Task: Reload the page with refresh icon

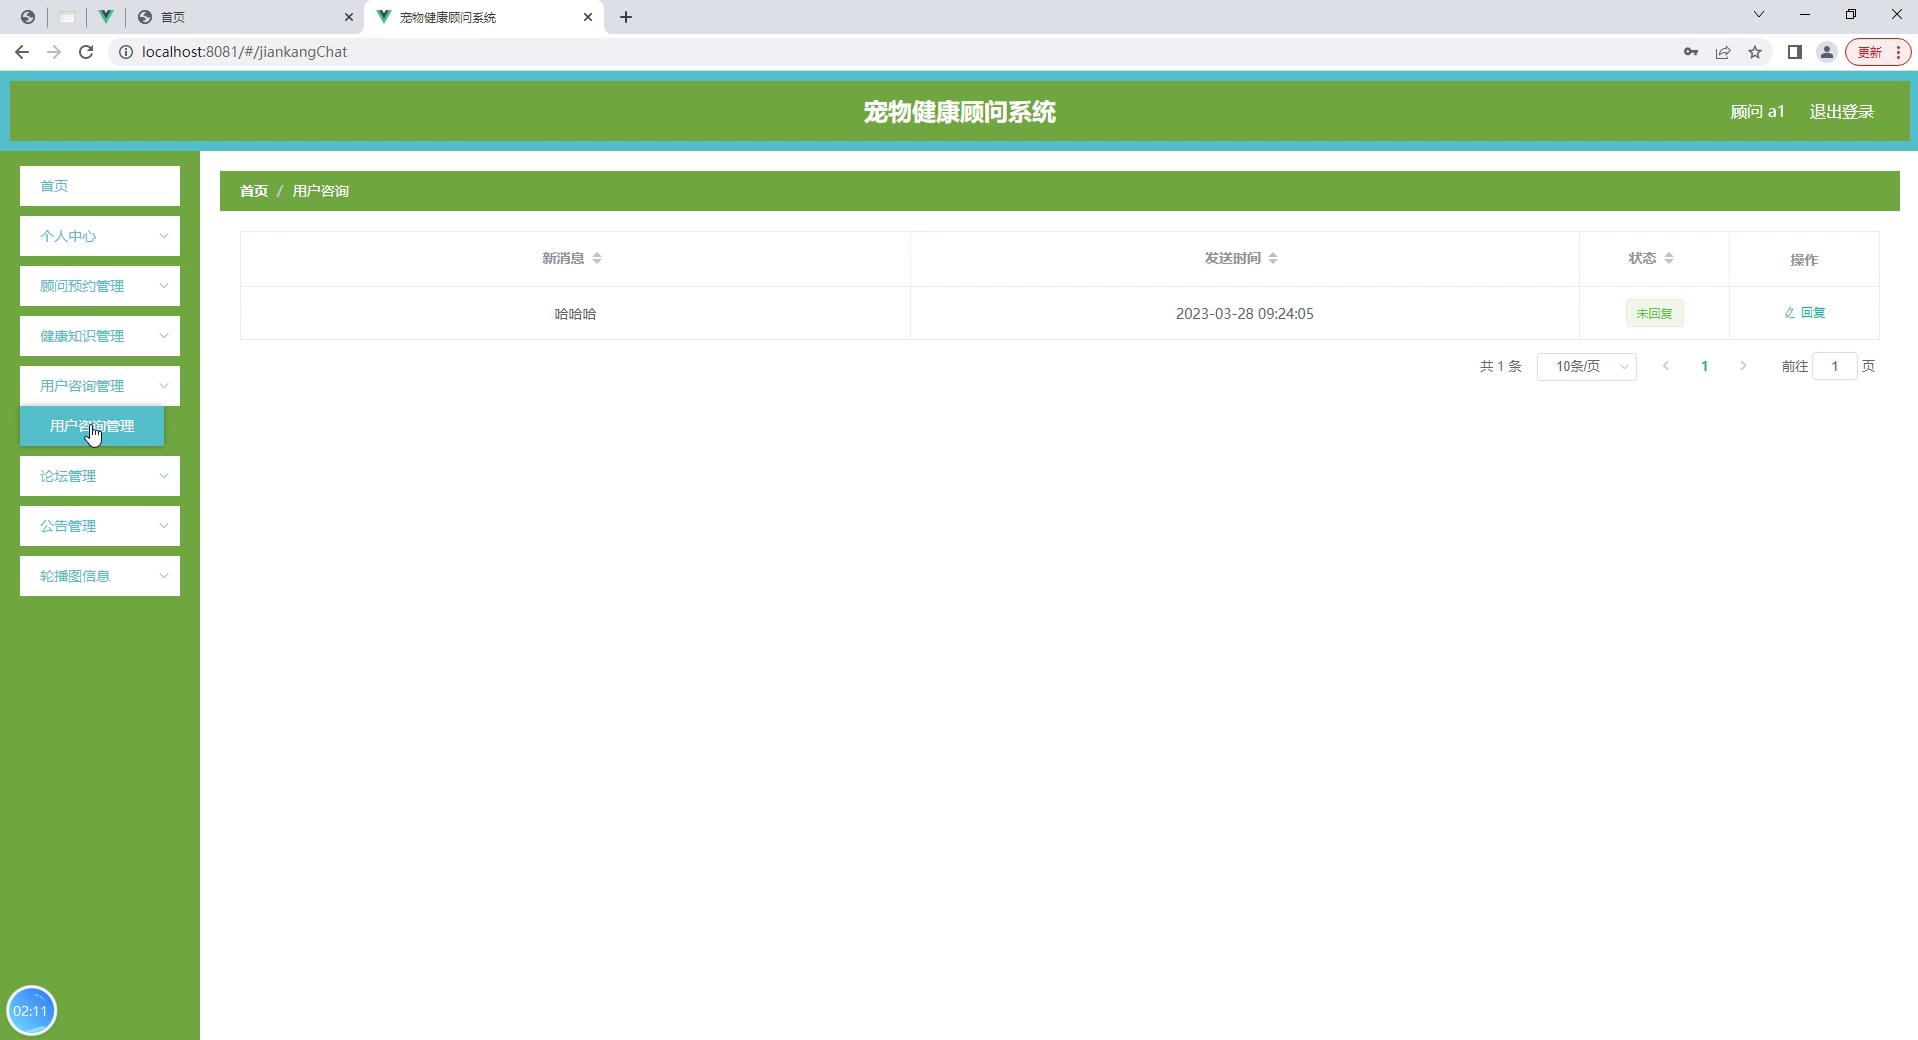Action: (x=86, y=52)
